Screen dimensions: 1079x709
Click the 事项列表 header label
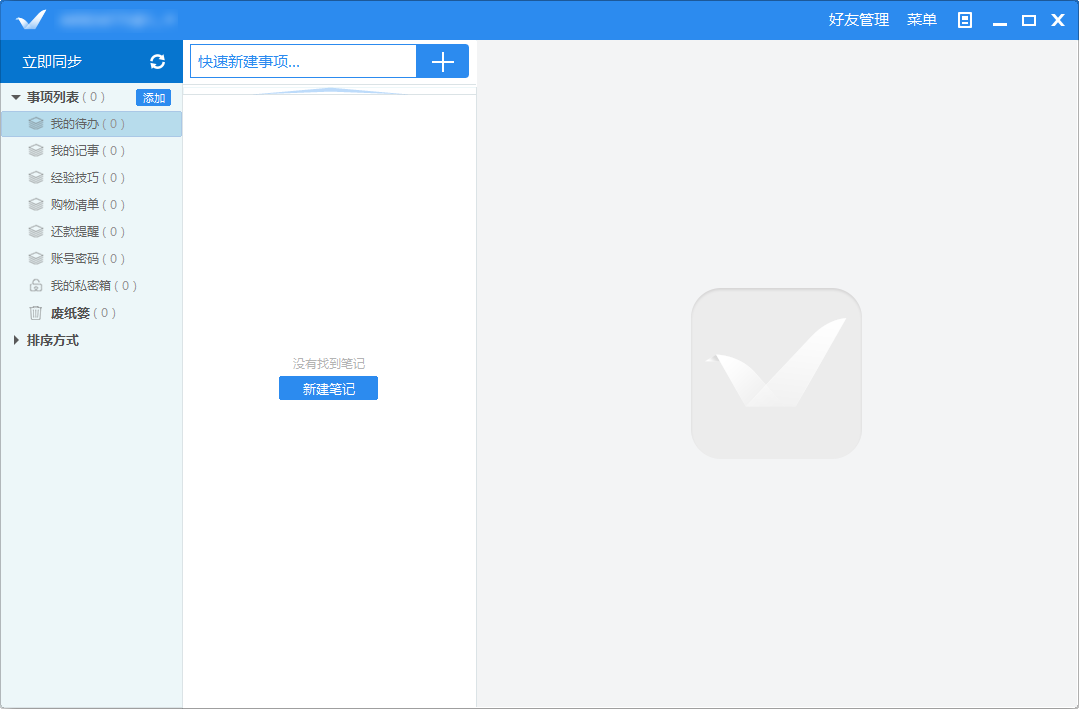pyautogui.click(x=52, y=98)
